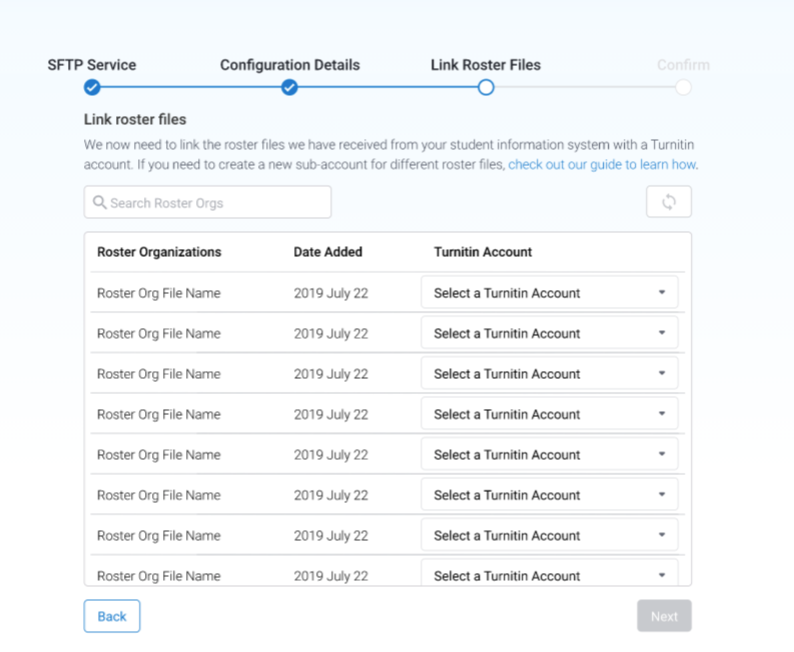Select the first Roster Org File Name row
Viewport: 794px width, 652px height.
(x=159, y=293)
